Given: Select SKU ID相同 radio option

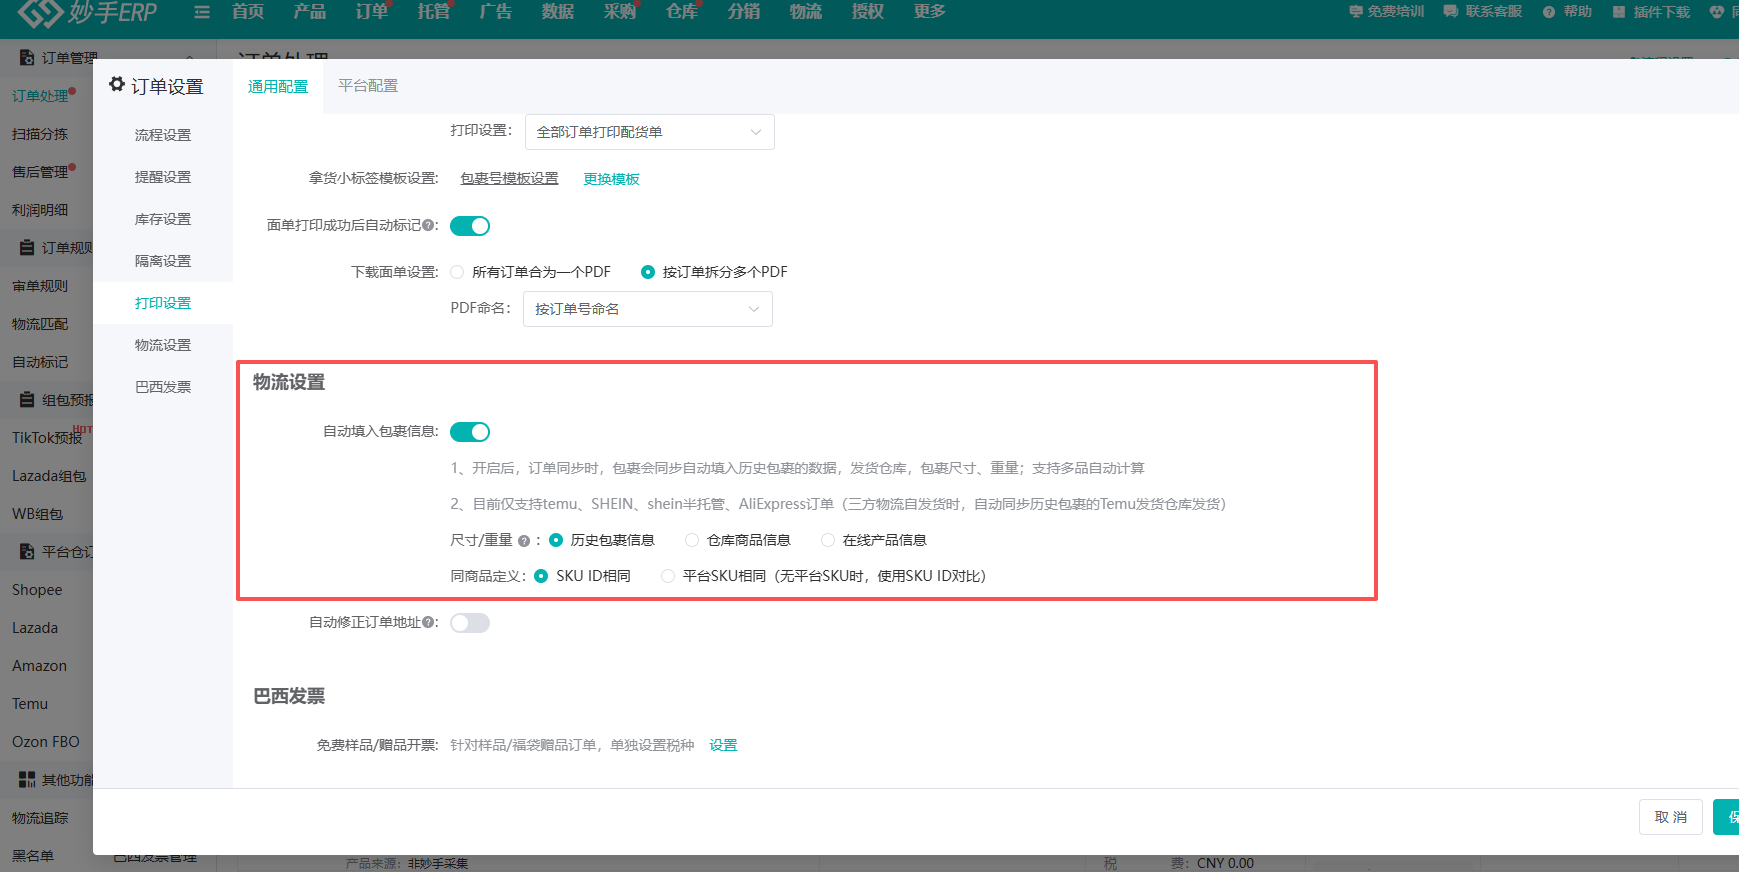Looking at the screenshot, I should pos(541,576).
